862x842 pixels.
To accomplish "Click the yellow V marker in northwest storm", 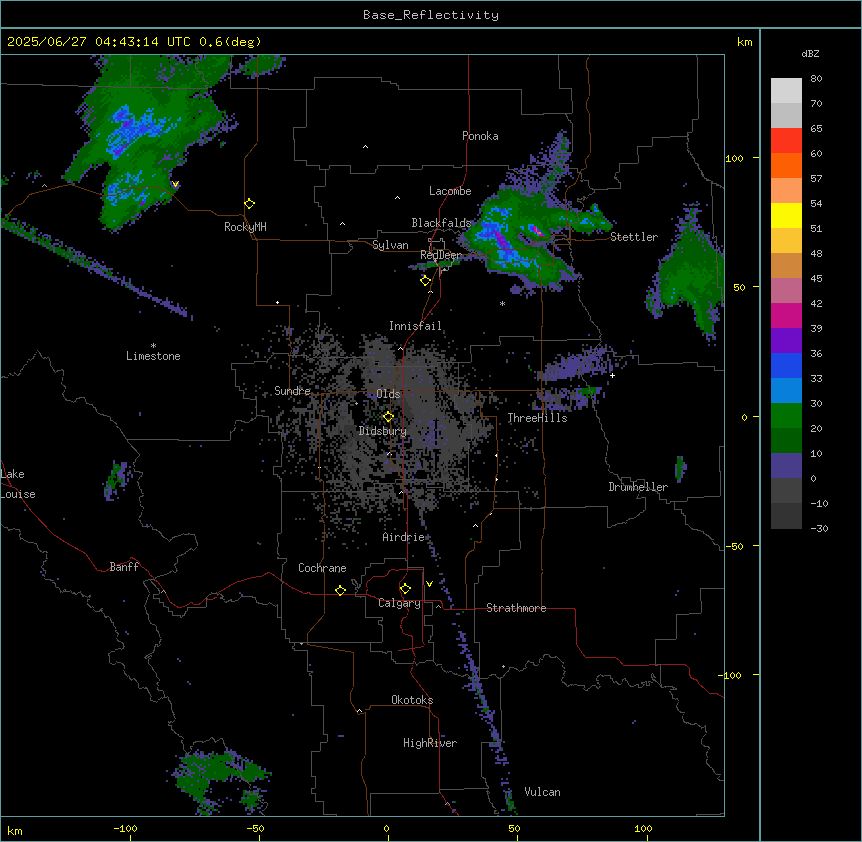I will tap(175, 184).
